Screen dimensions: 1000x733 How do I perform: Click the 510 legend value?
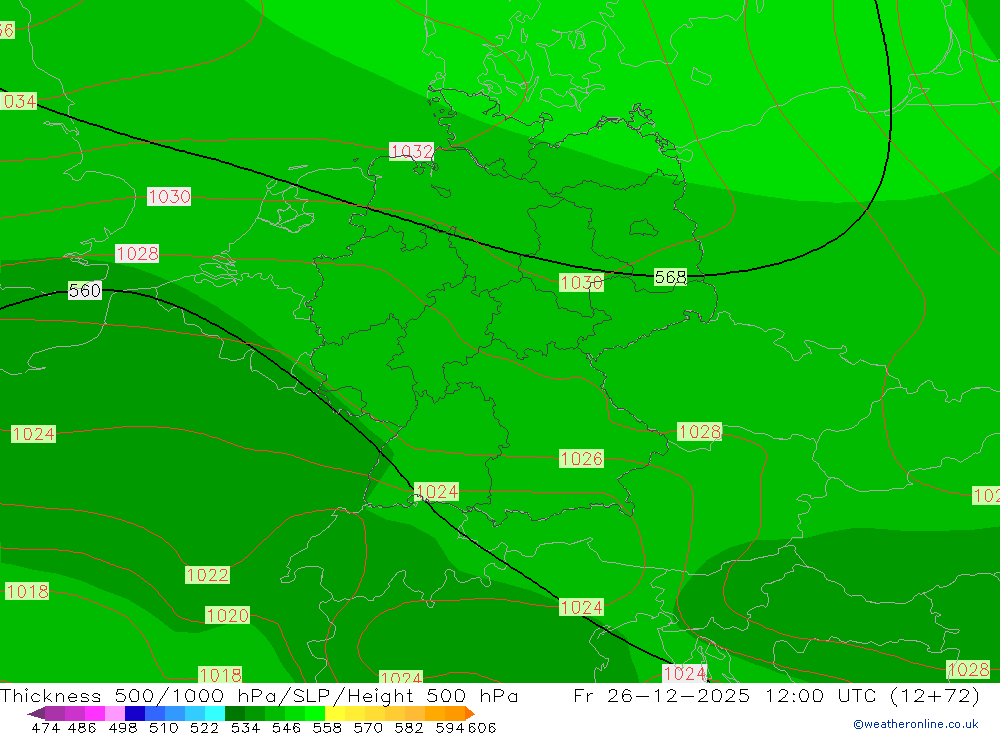pos(163,727)
